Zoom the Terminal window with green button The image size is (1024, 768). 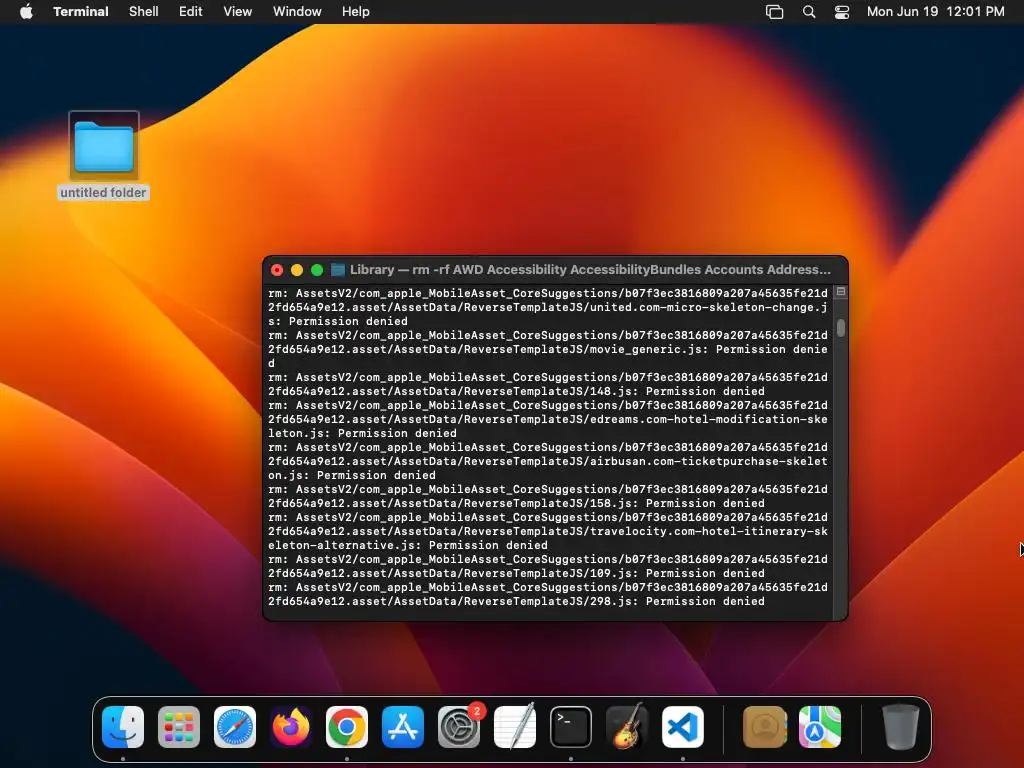pyautogui.click(x=317, y=270)
